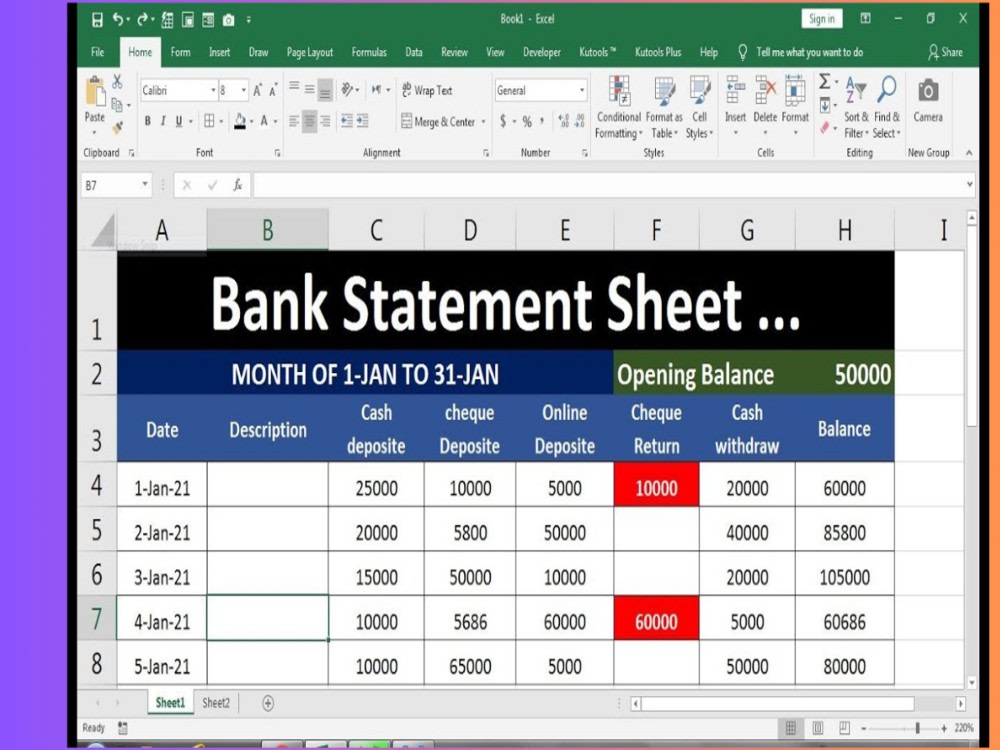Image resolution: width=1000 pixels, height=750 pixels.
Task: Apply Percent Style
Action: (x=527, y=121)
